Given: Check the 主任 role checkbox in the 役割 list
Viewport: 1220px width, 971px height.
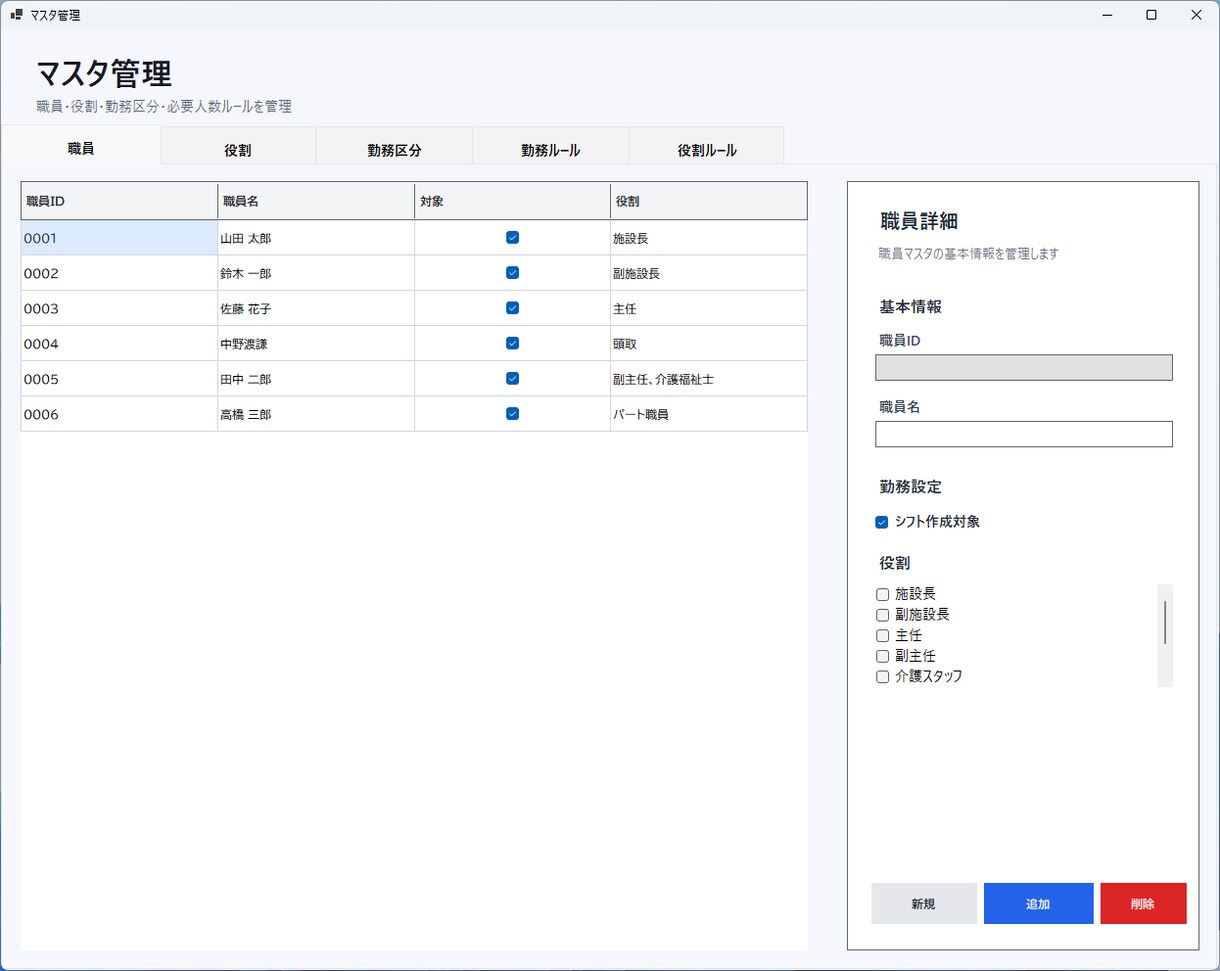Looking at the screenshot, I should (x=882, y=635).
